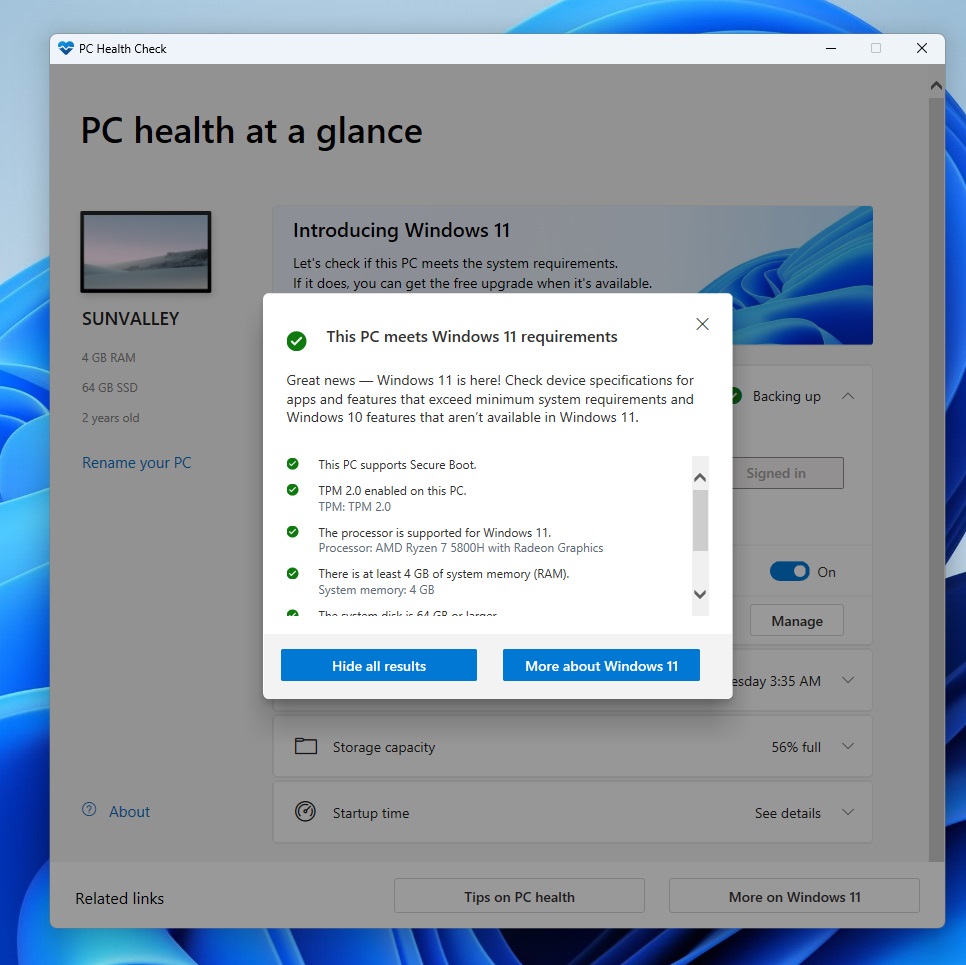Click the green check next to TPM 2.0
Image resolution: width=966 pixels, height=965 pixels.
(x=293, y=490)
